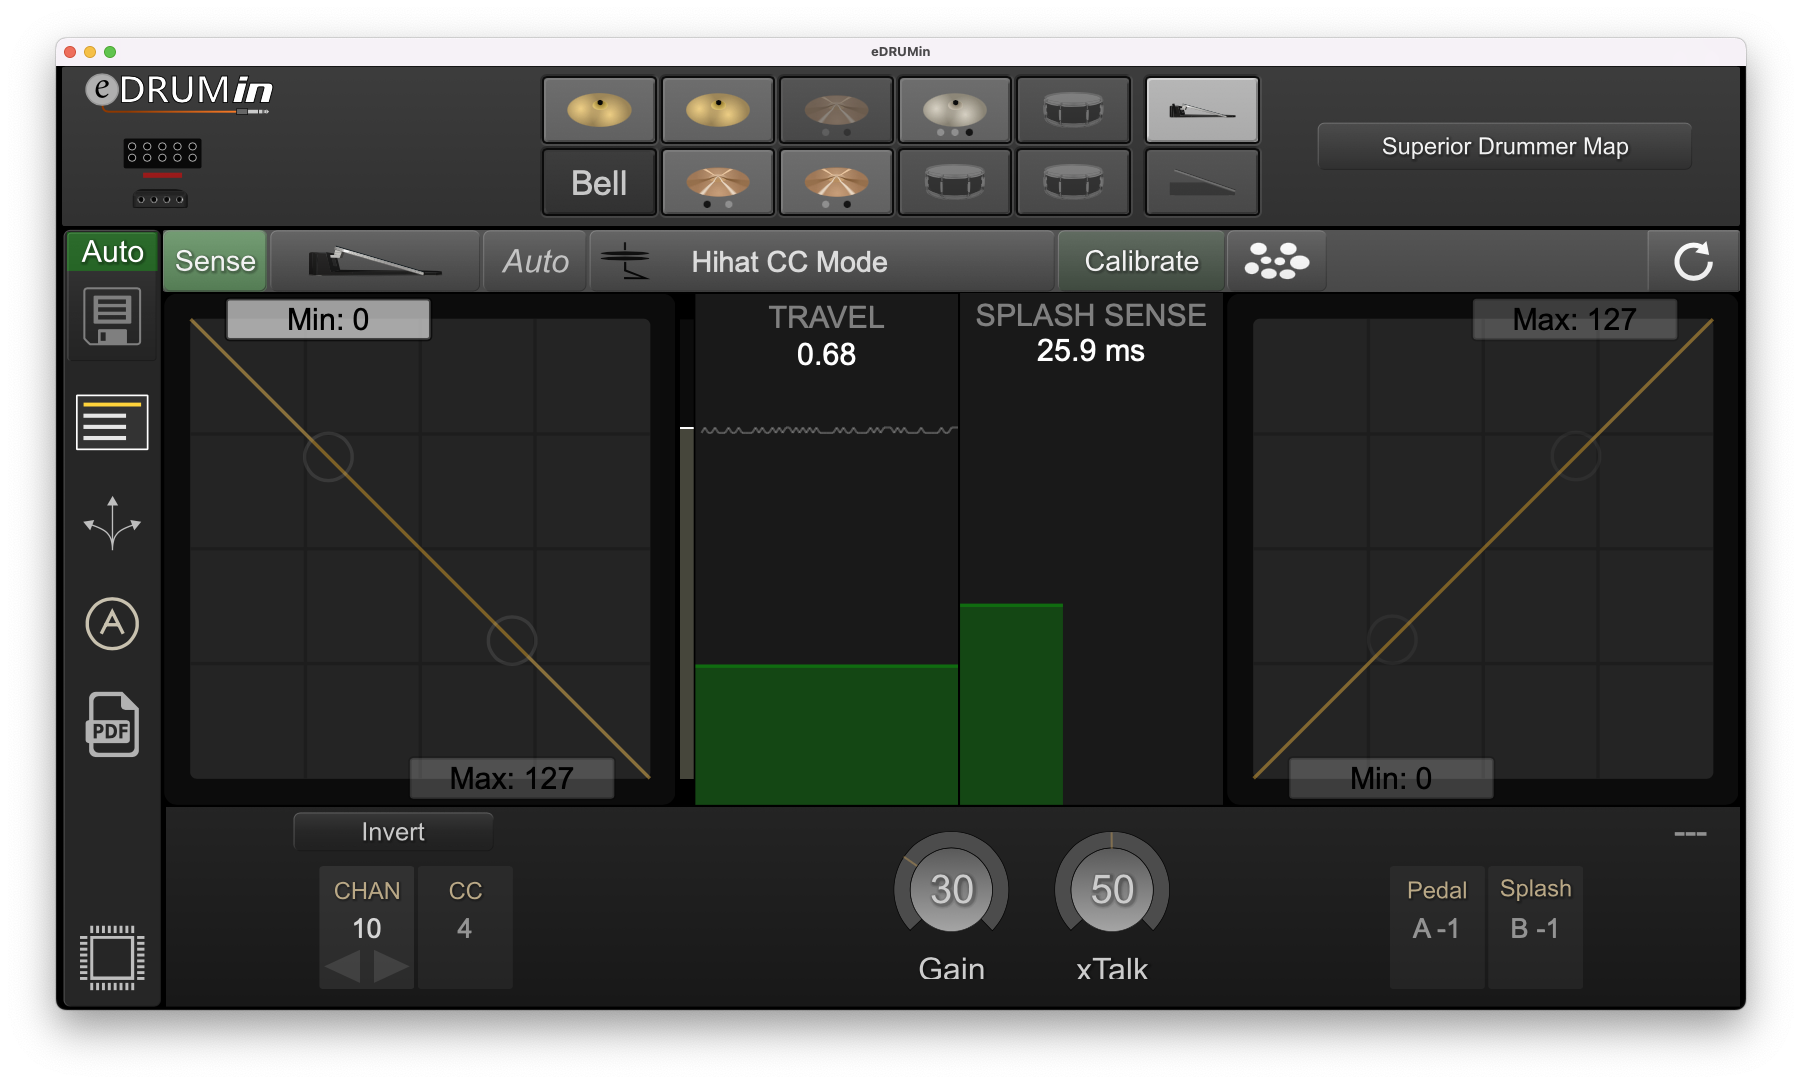Click the upper control point on the left curve

click(328, 457)
